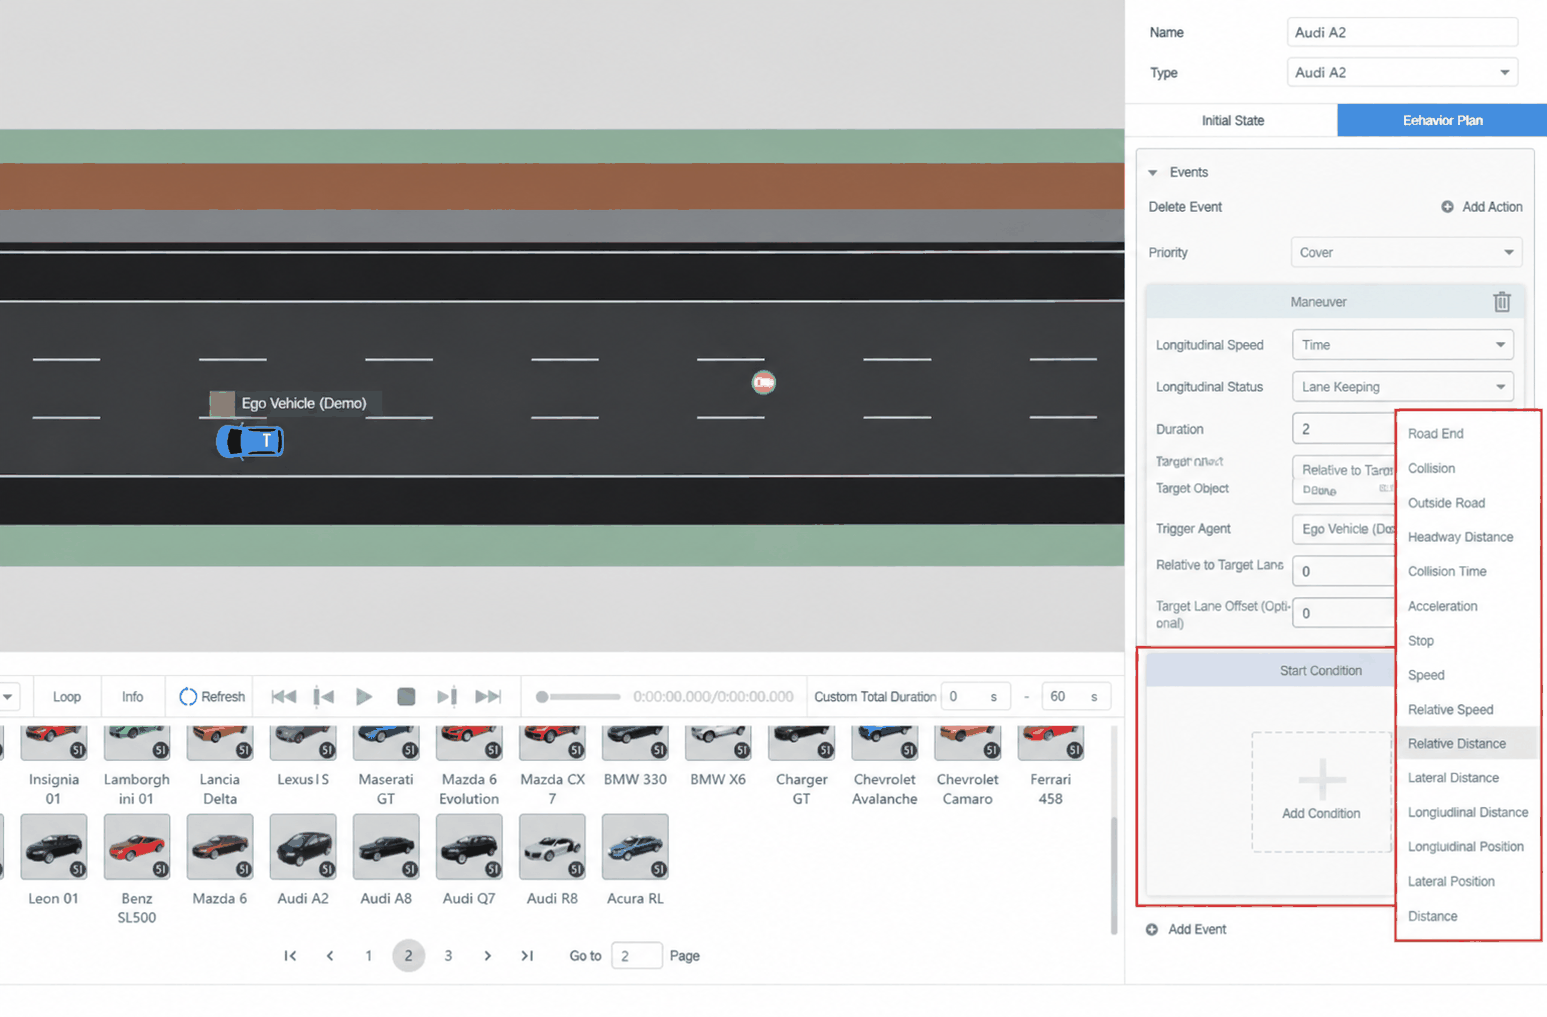
Task: Pick the Audi A8 vehicle thumbnail
Action: pyautogui.click(x=386, y=847)
